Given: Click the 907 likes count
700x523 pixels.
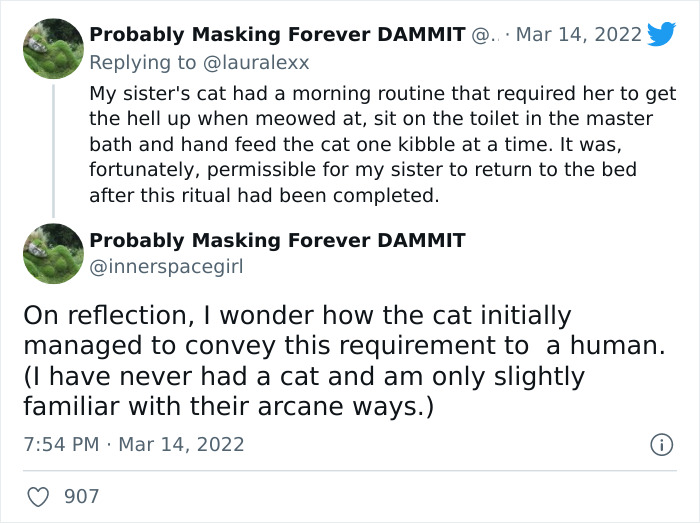Looking at the screenshot, I should 81,496.
